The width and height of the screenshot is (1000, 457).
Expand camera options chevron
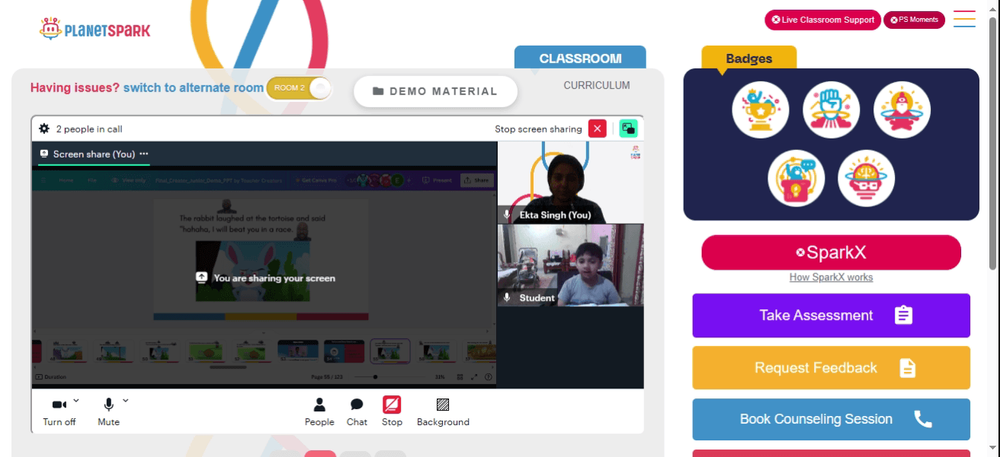coord(76,400)
